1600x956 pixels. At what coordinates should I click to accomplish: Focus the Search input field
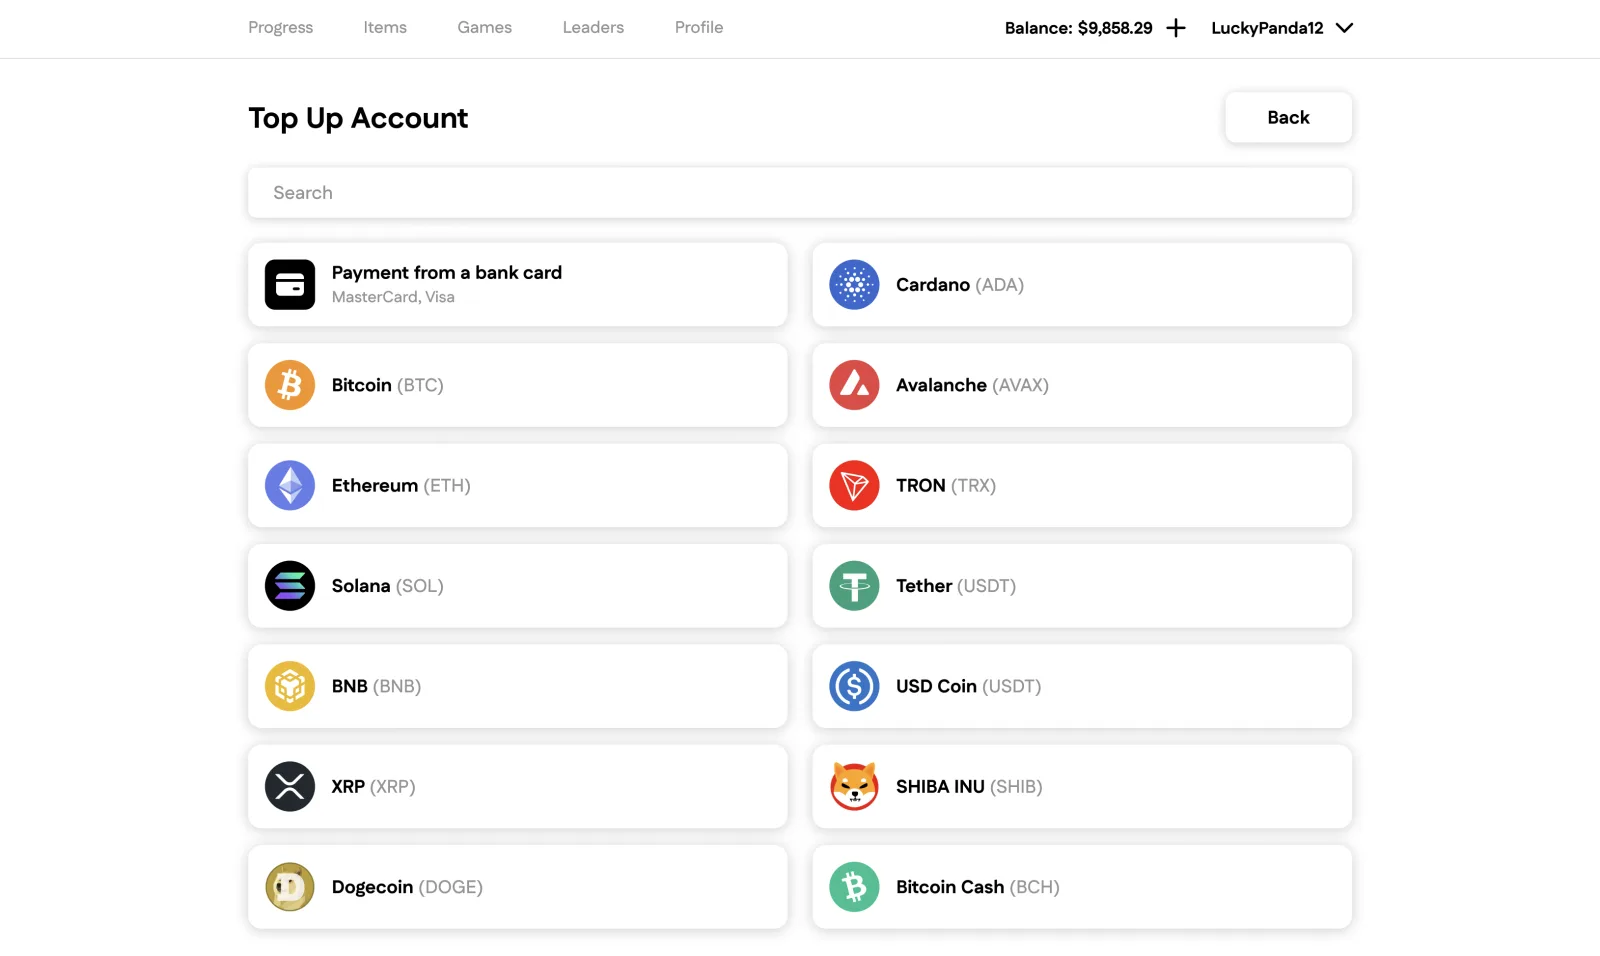coord(800,193)
